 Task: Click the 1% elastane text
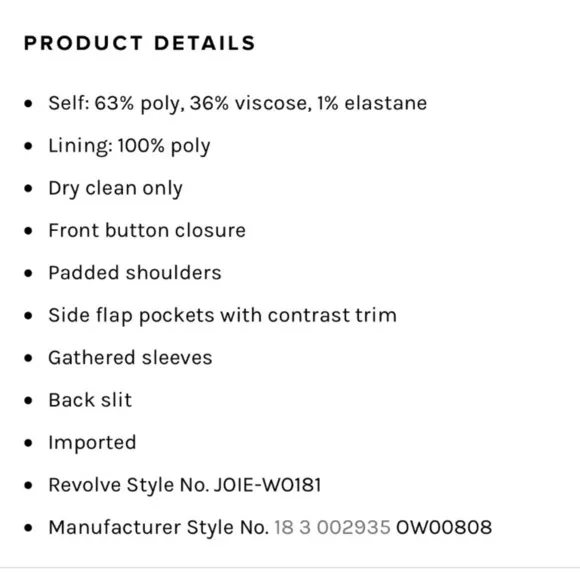[x=372, y=103]
